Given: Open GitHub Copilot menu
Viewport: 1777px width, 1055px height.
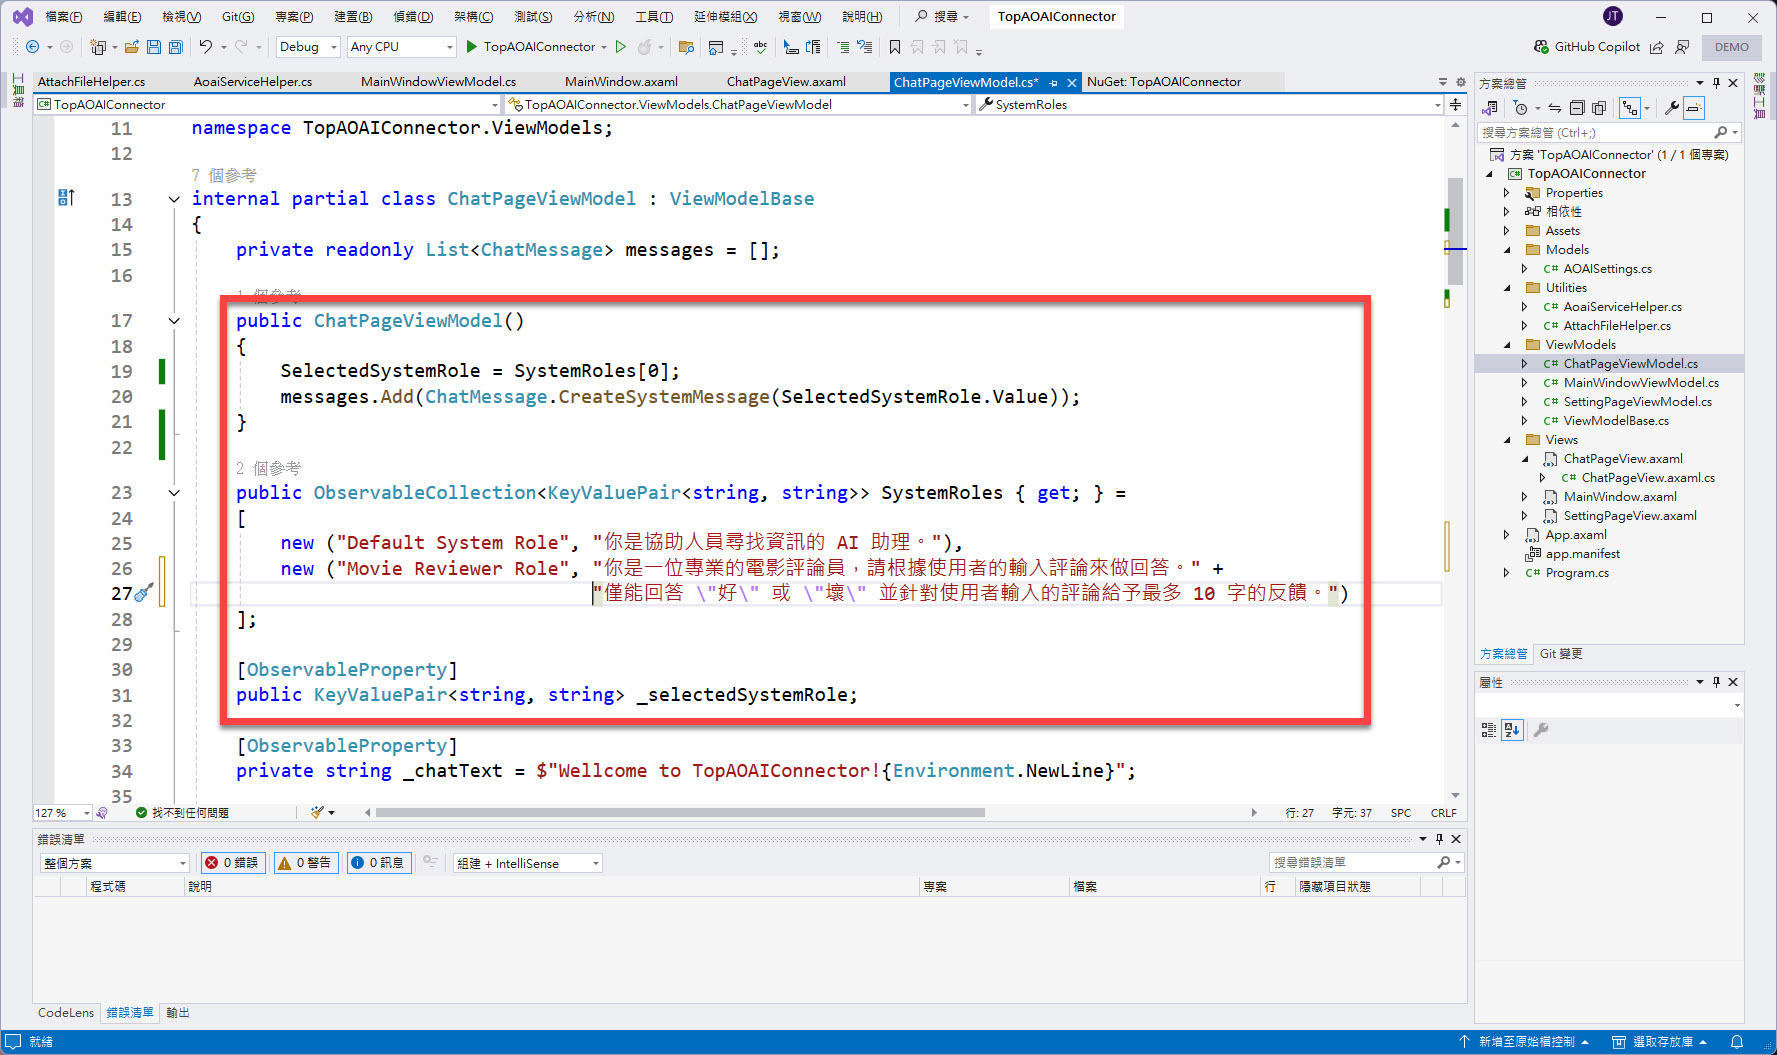Looking at the screenshot, I should pos(1587,47).
